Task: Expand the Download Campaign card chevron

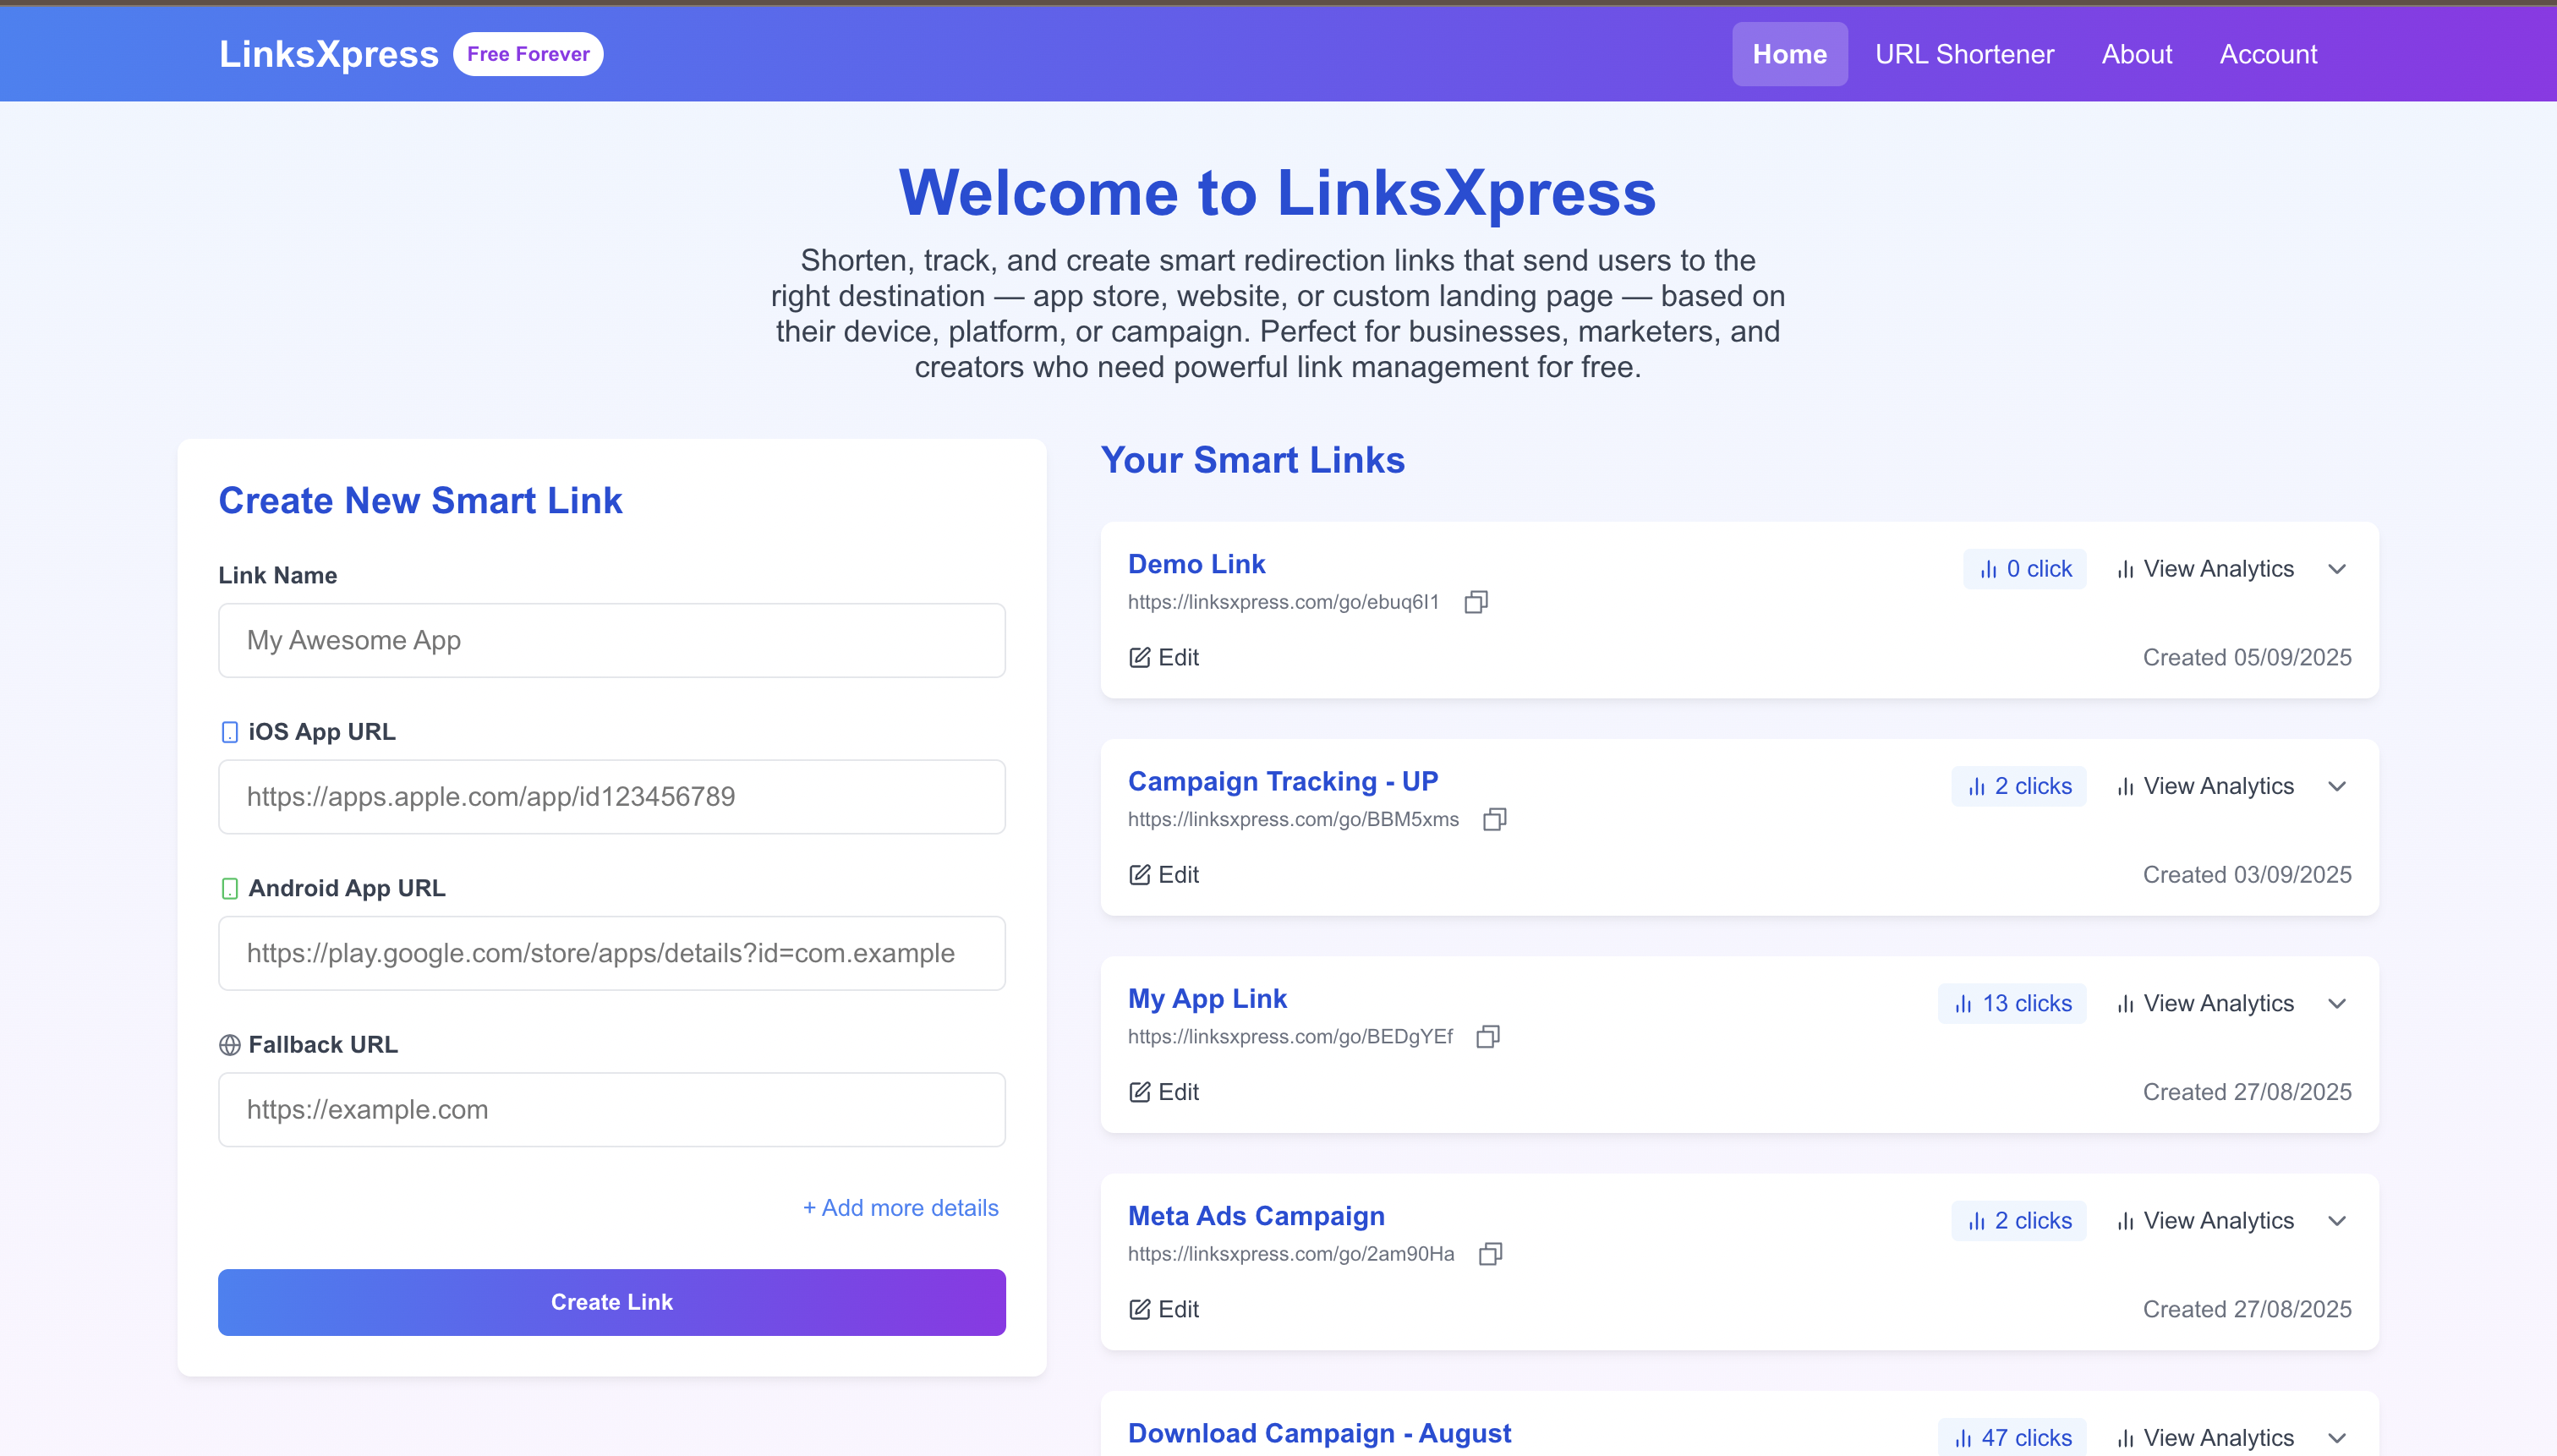Action: [x=2337, y=1437]
